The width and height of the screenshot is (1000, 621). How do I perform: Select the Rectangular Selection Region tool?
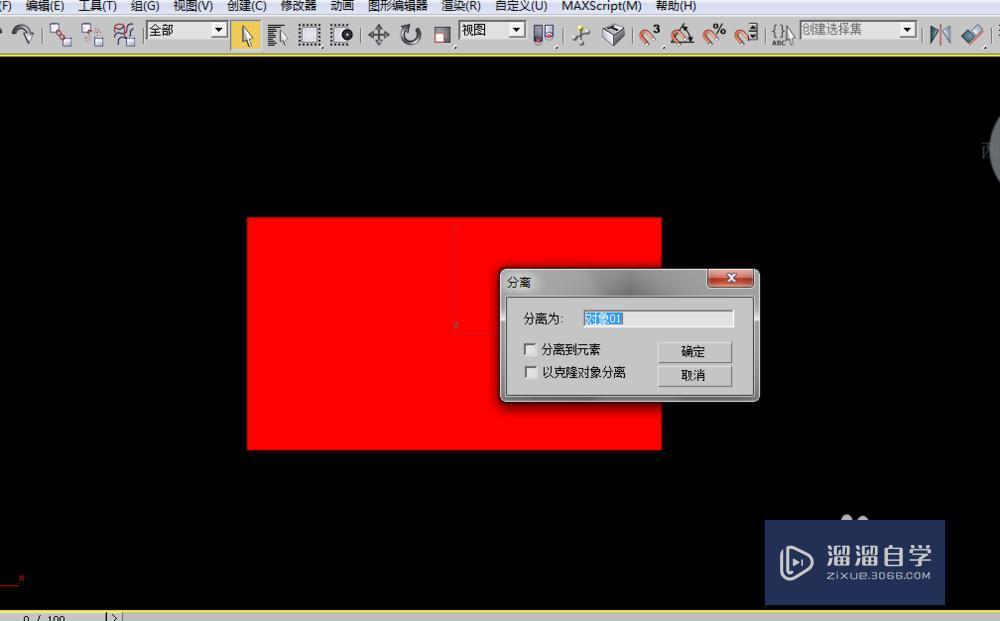tap(308, 34)
